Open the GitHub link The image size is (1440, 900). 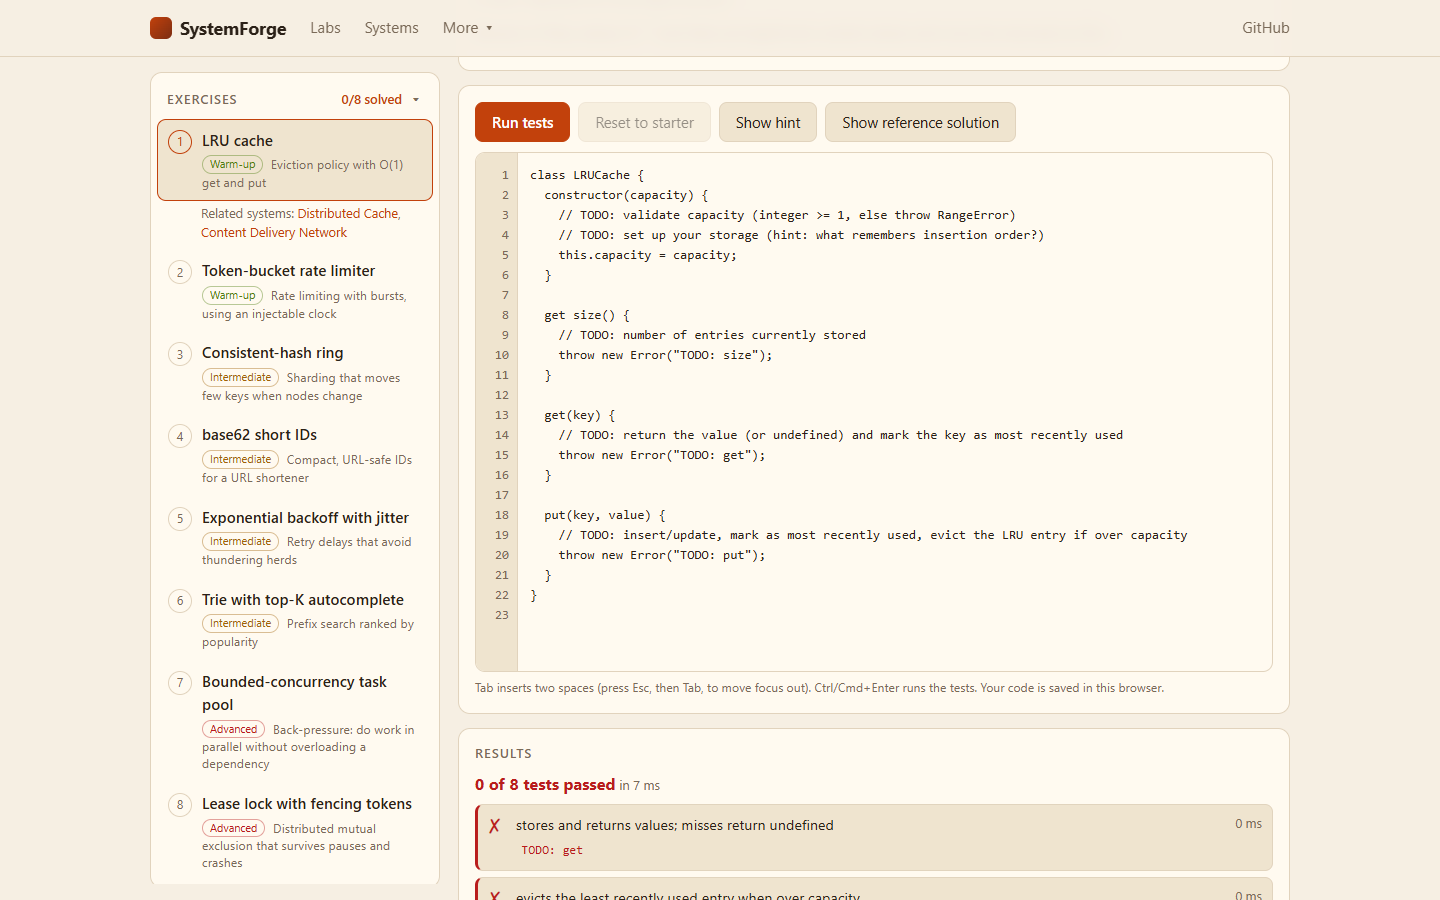[1265, 28]
